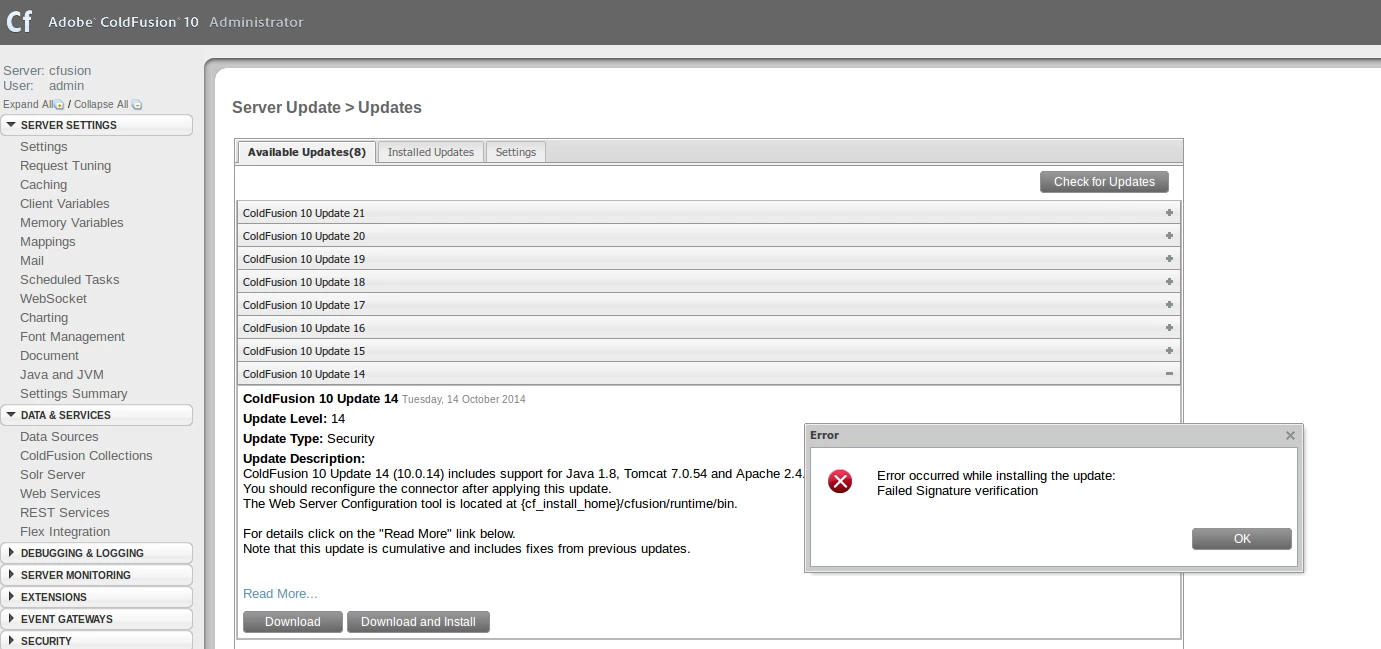Click the Expand All icon in the sidebar
This screenshot has height=649, width=1381.
(59, 105)
